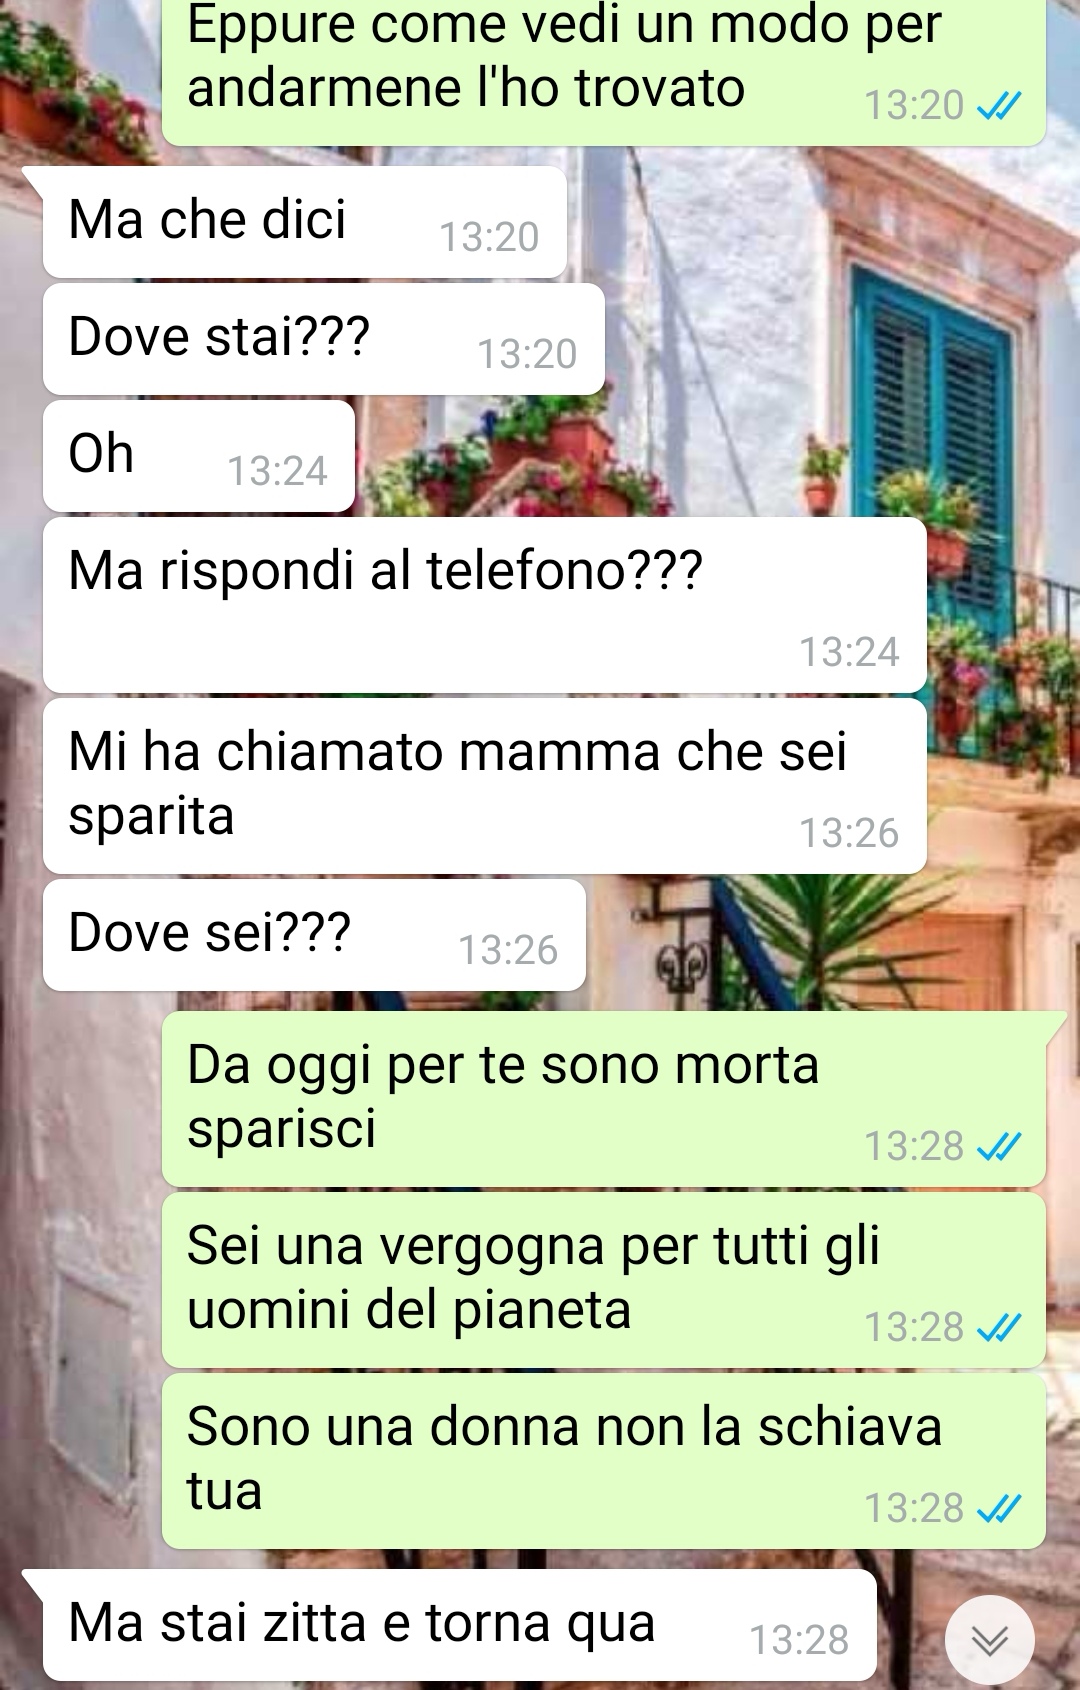Select the 'Dove stai???' message
This screenshot has height=1690, width=1080.
pyautogui.click(x=324, y=339)
